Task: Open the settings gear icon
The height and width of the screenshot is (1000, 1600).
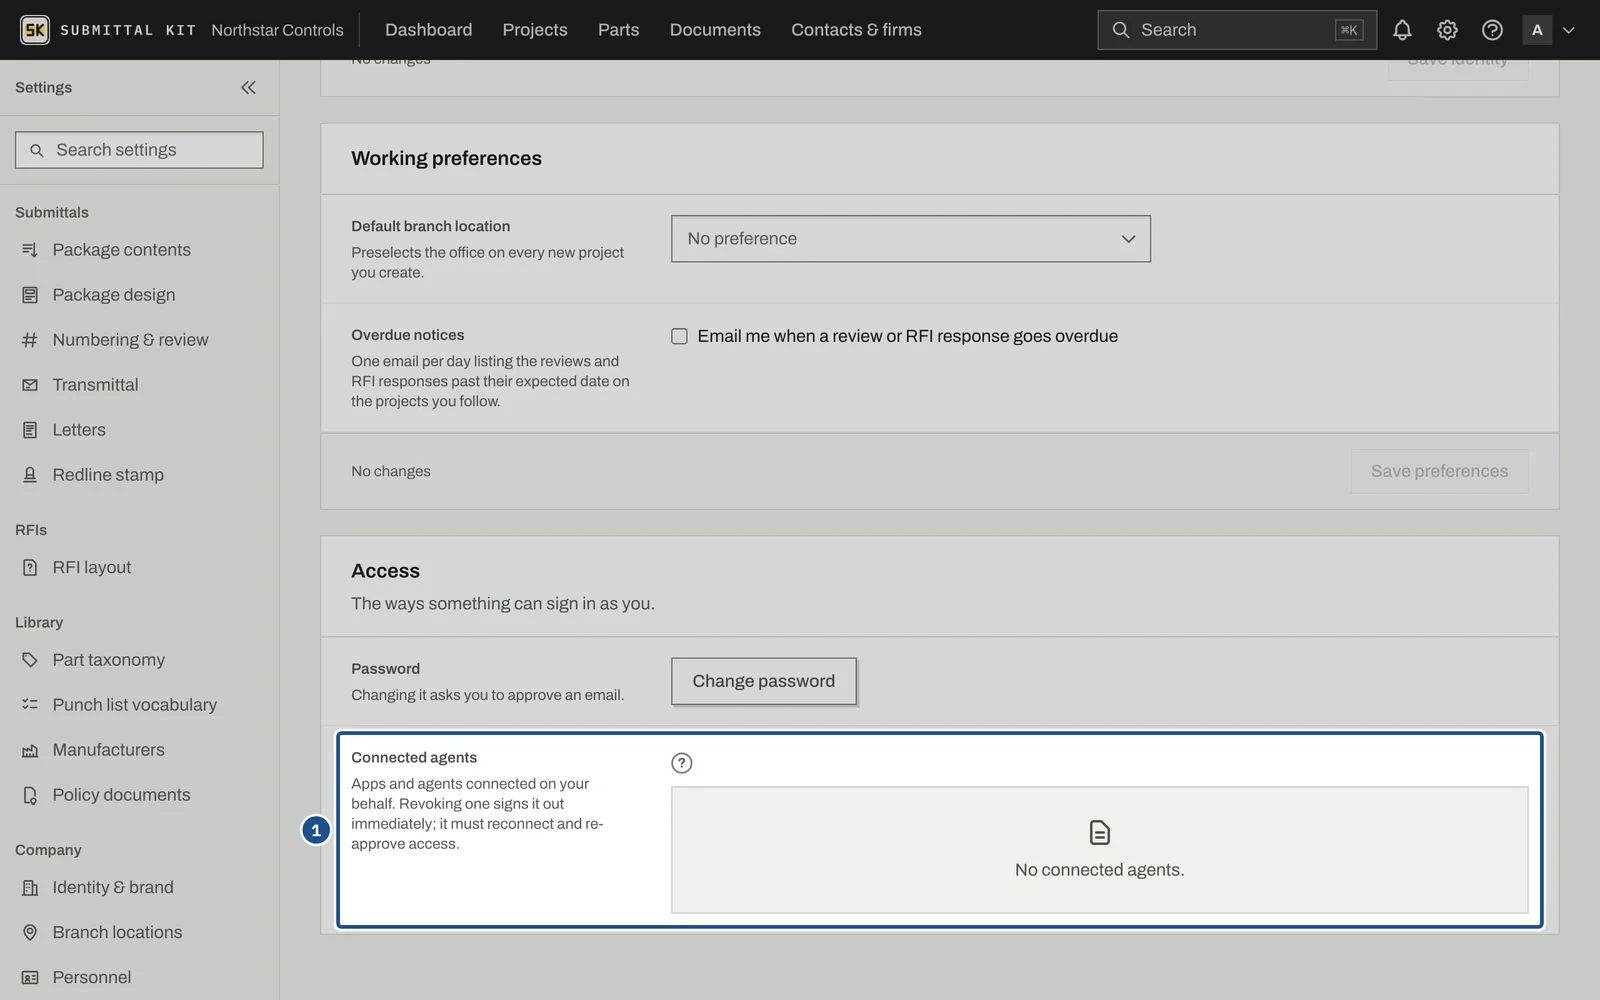Action: 1447,30
